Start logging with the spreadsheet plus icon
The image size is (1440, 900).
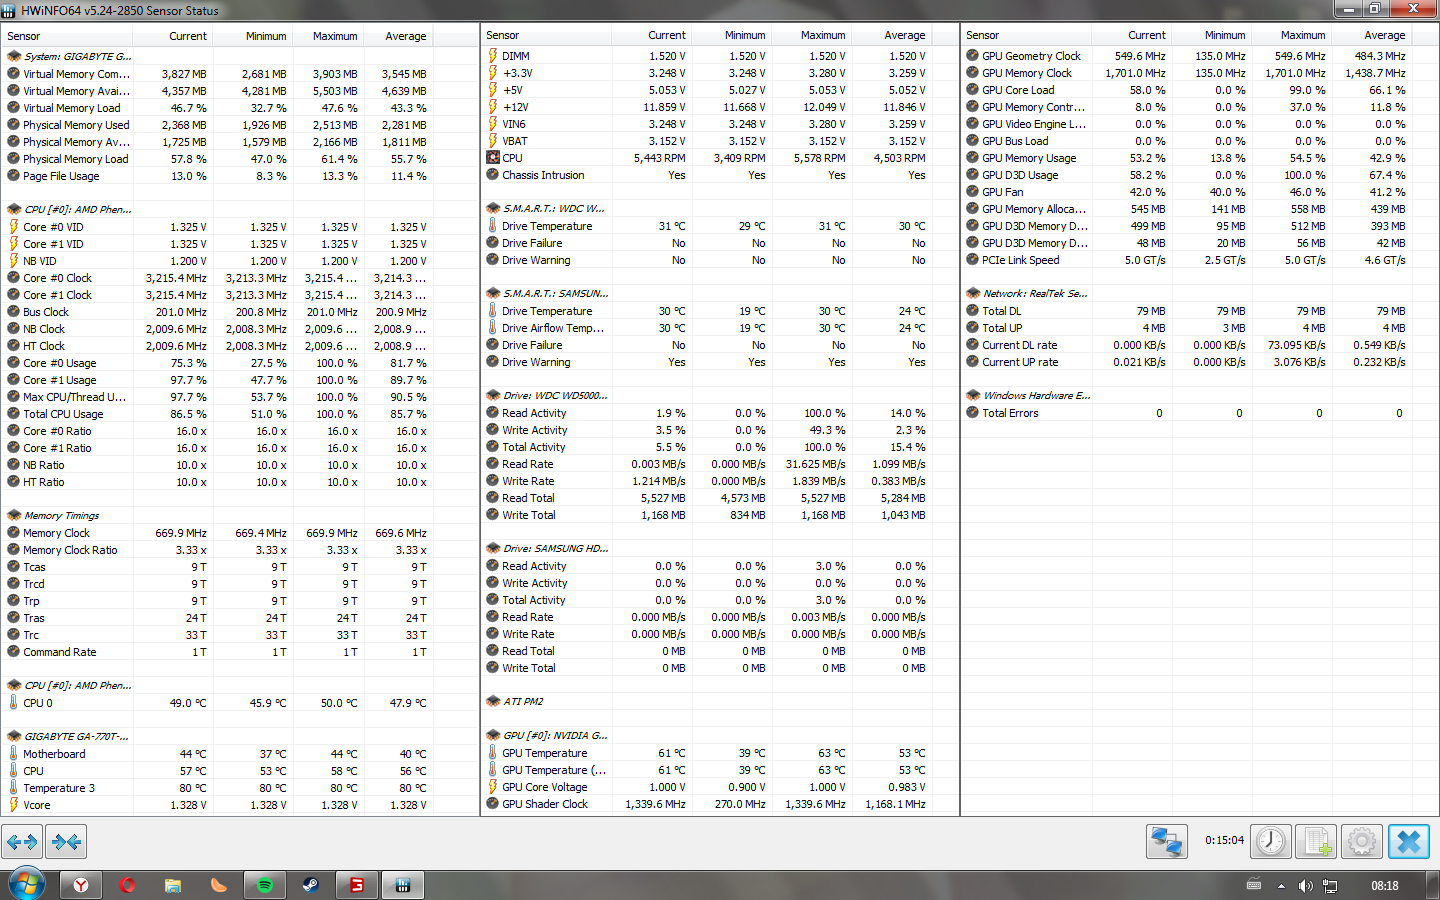1316,842
